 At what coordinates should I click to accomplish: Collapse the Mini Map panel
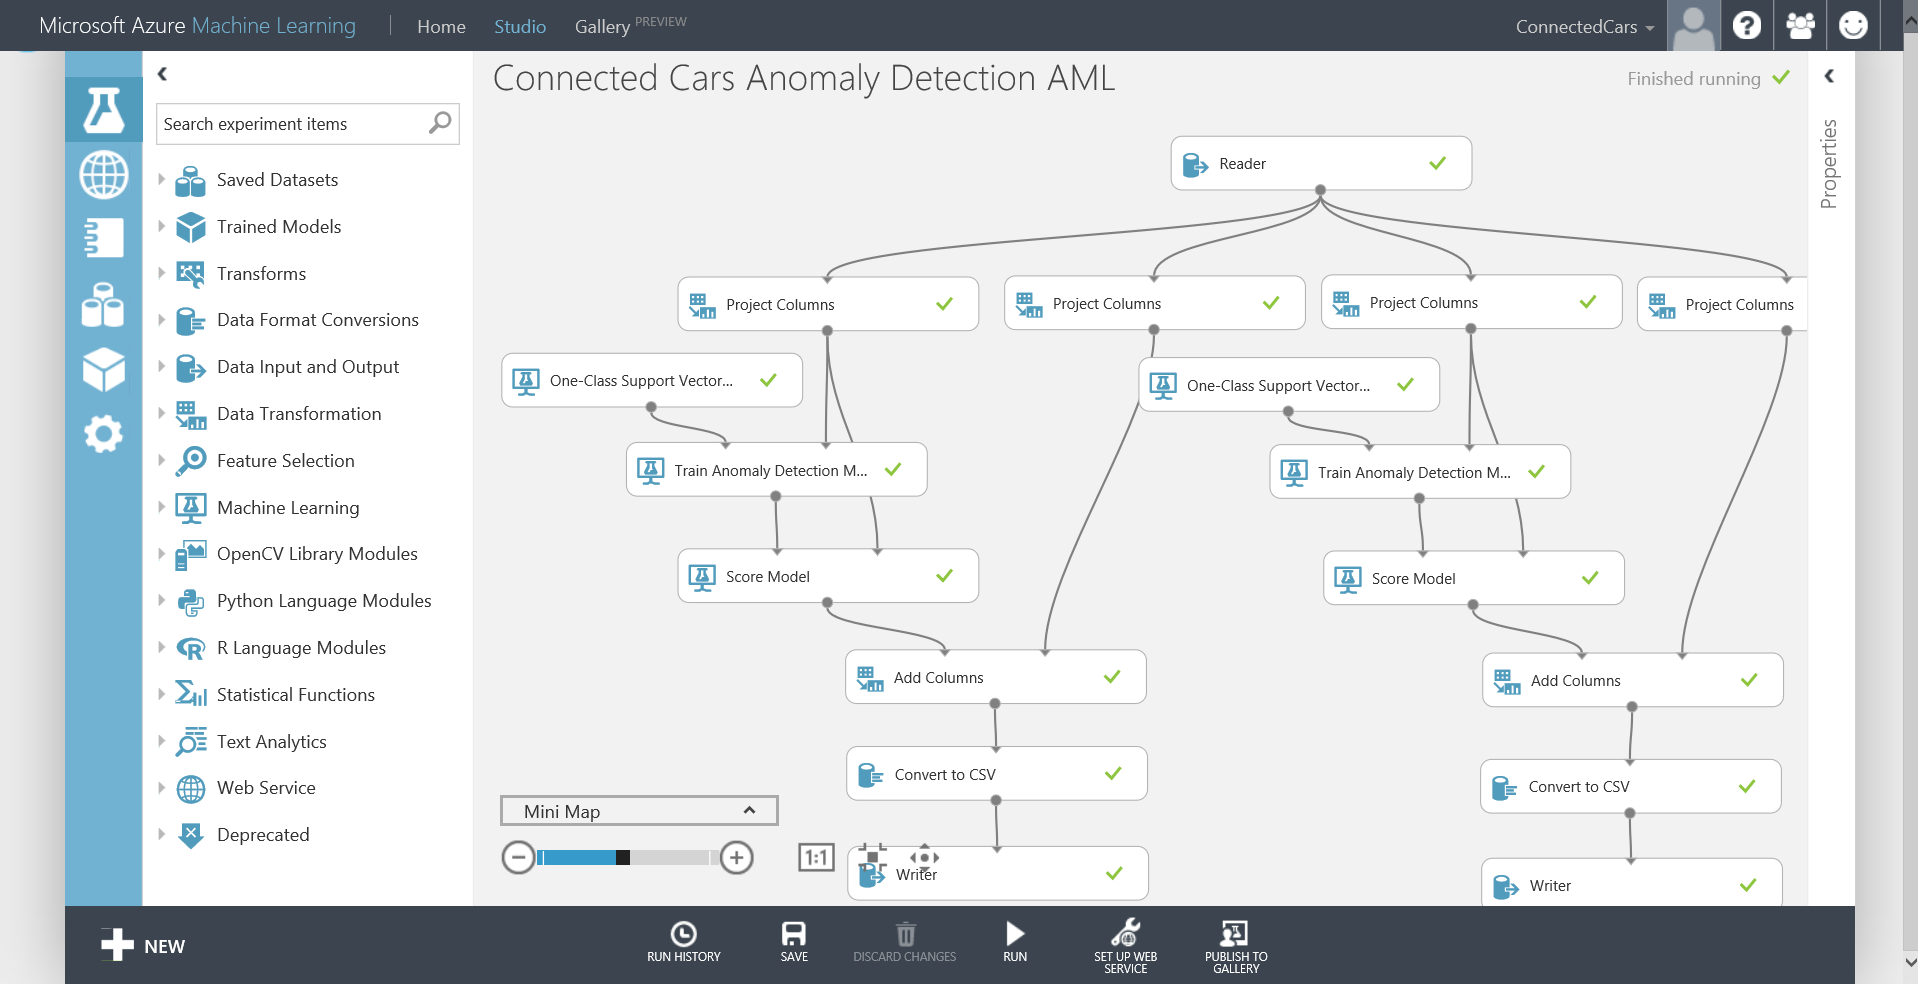(749, 810)
